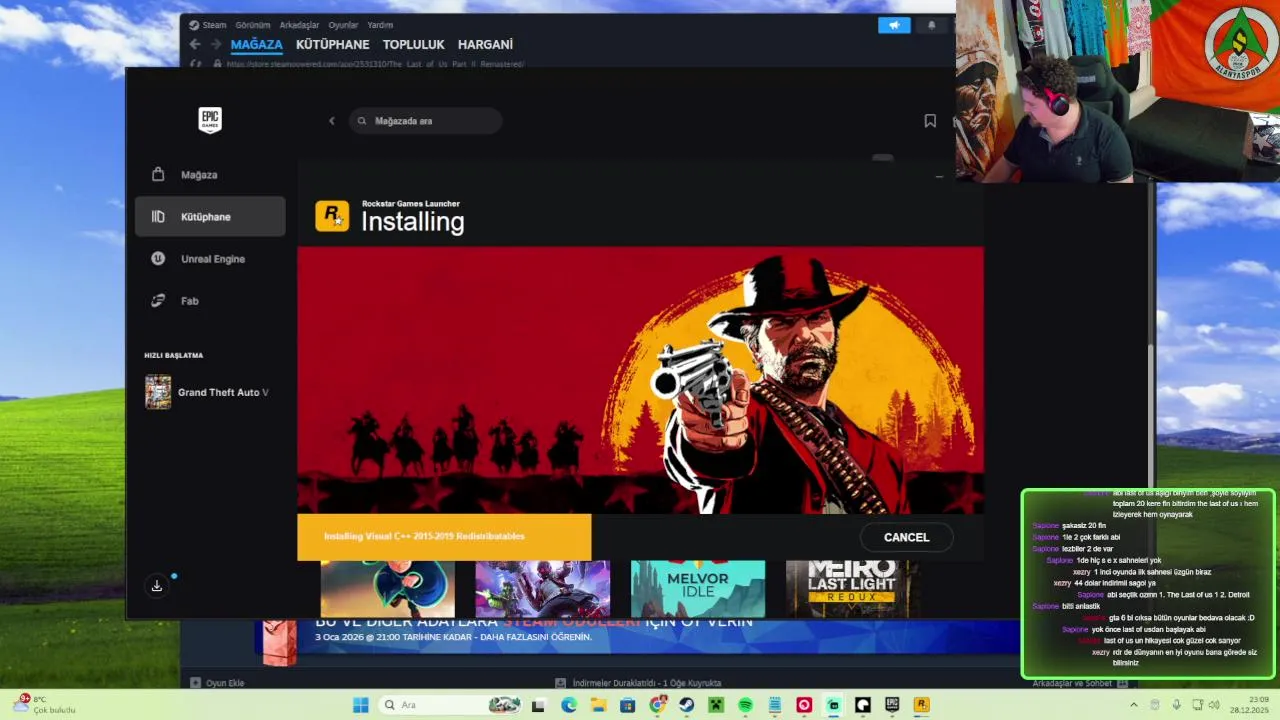Open the Steam menu in Steam window
The width and height of the screenshot is (1280, 720).
(208, 25)
